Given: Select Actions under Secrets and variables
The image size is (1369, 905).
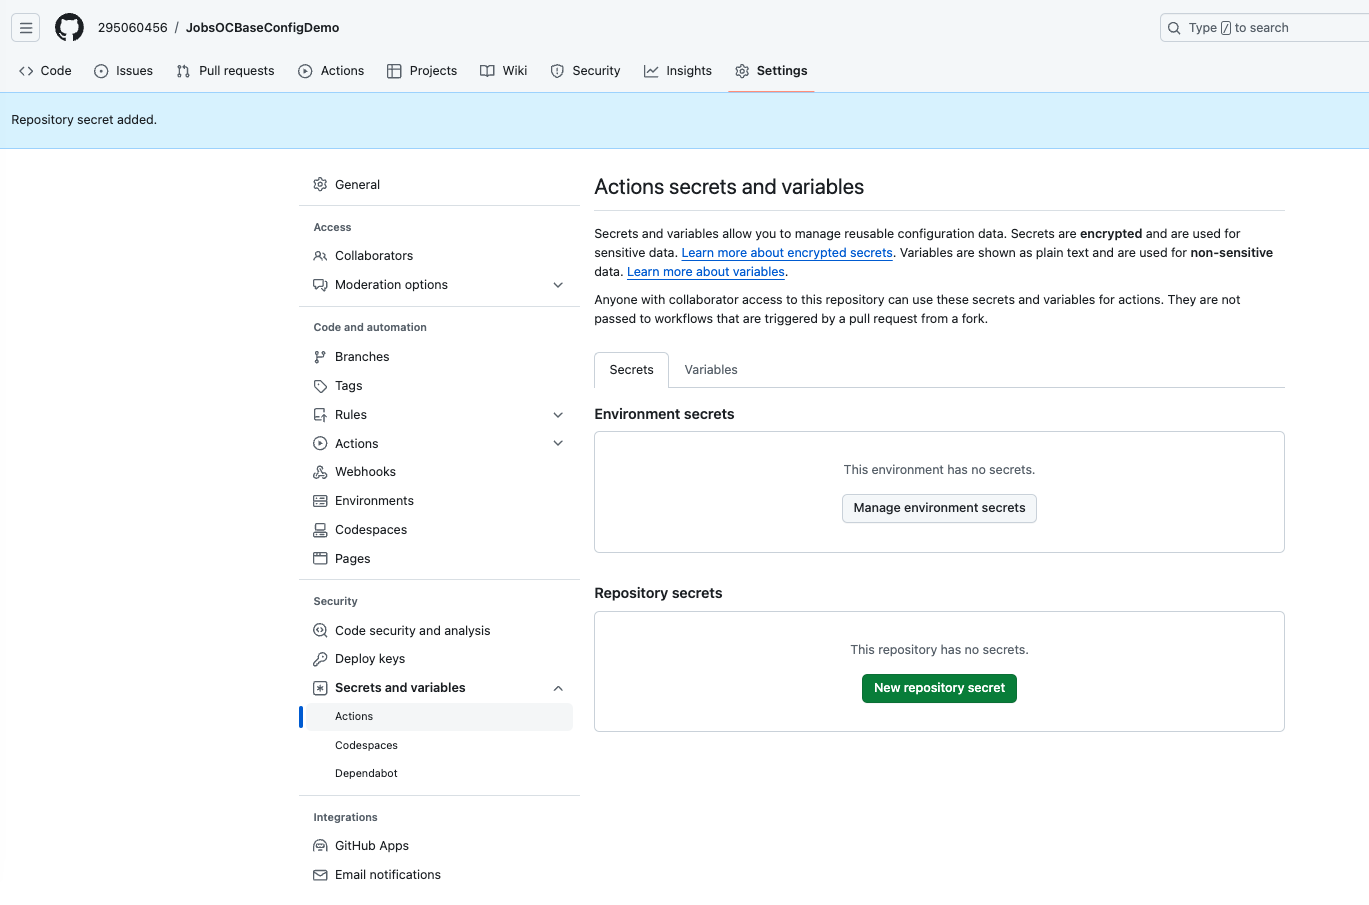Looking at the screenshot, I should (439, 717).
